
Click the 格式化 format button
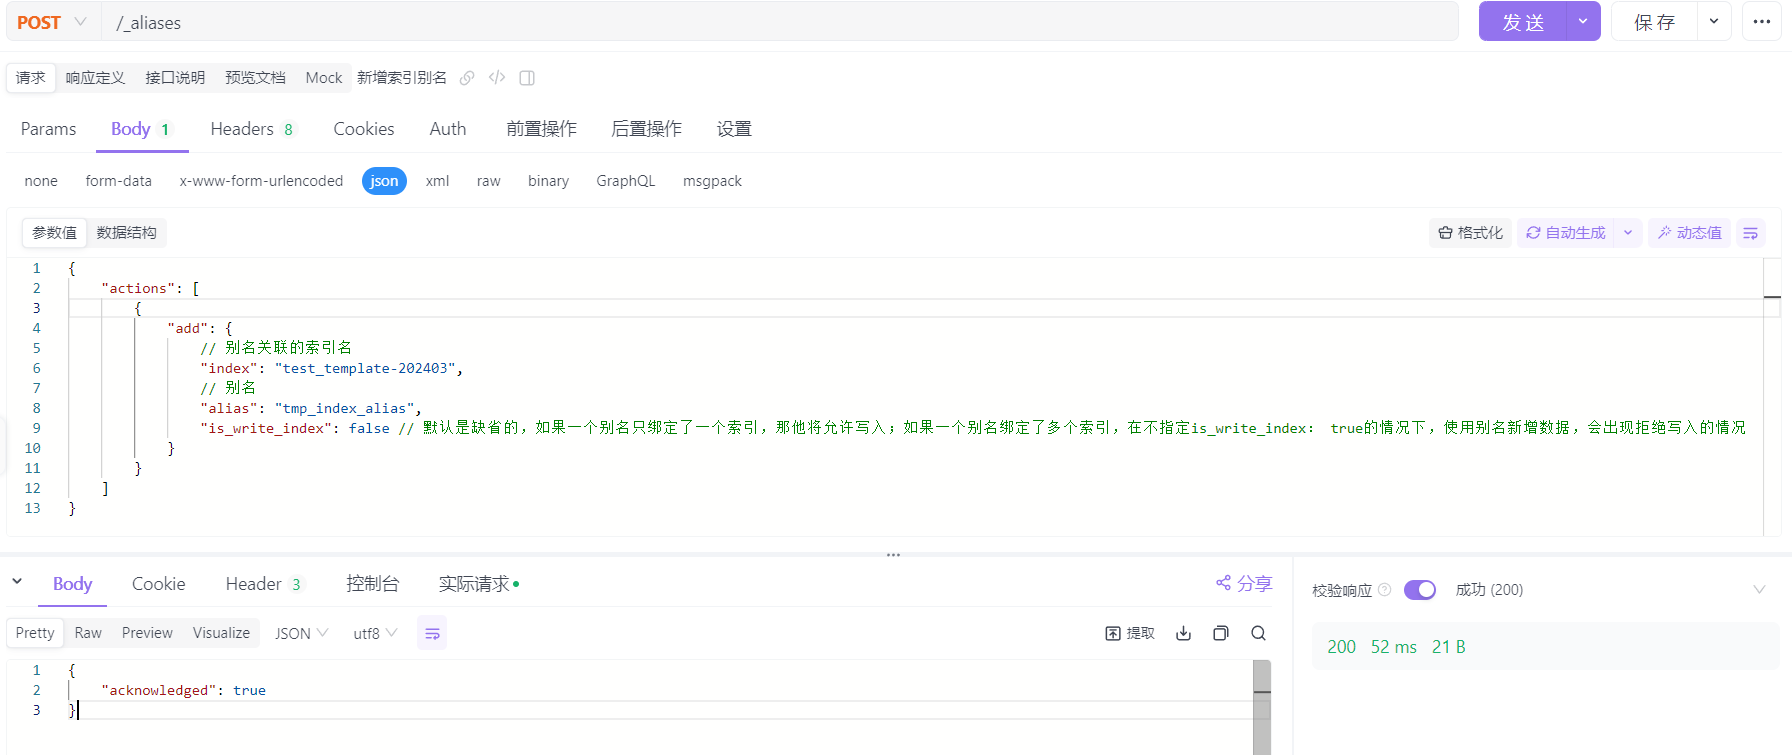(x=1470, y=233)
